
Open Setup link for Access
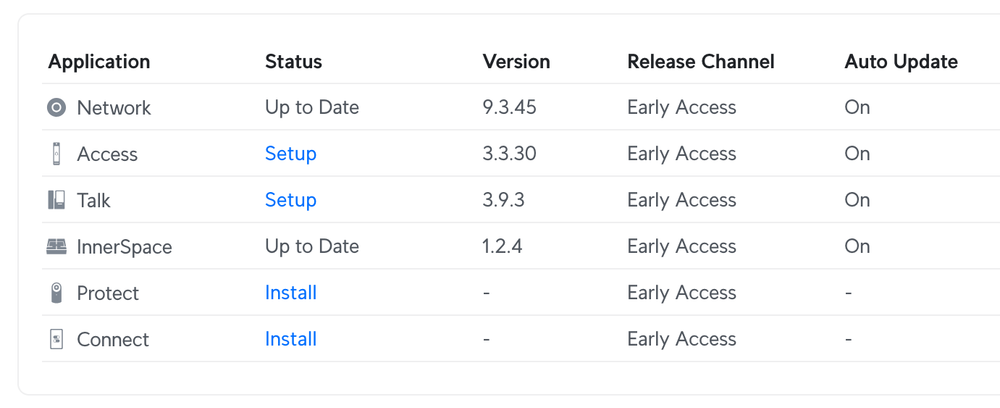click(x=290, y=154)
